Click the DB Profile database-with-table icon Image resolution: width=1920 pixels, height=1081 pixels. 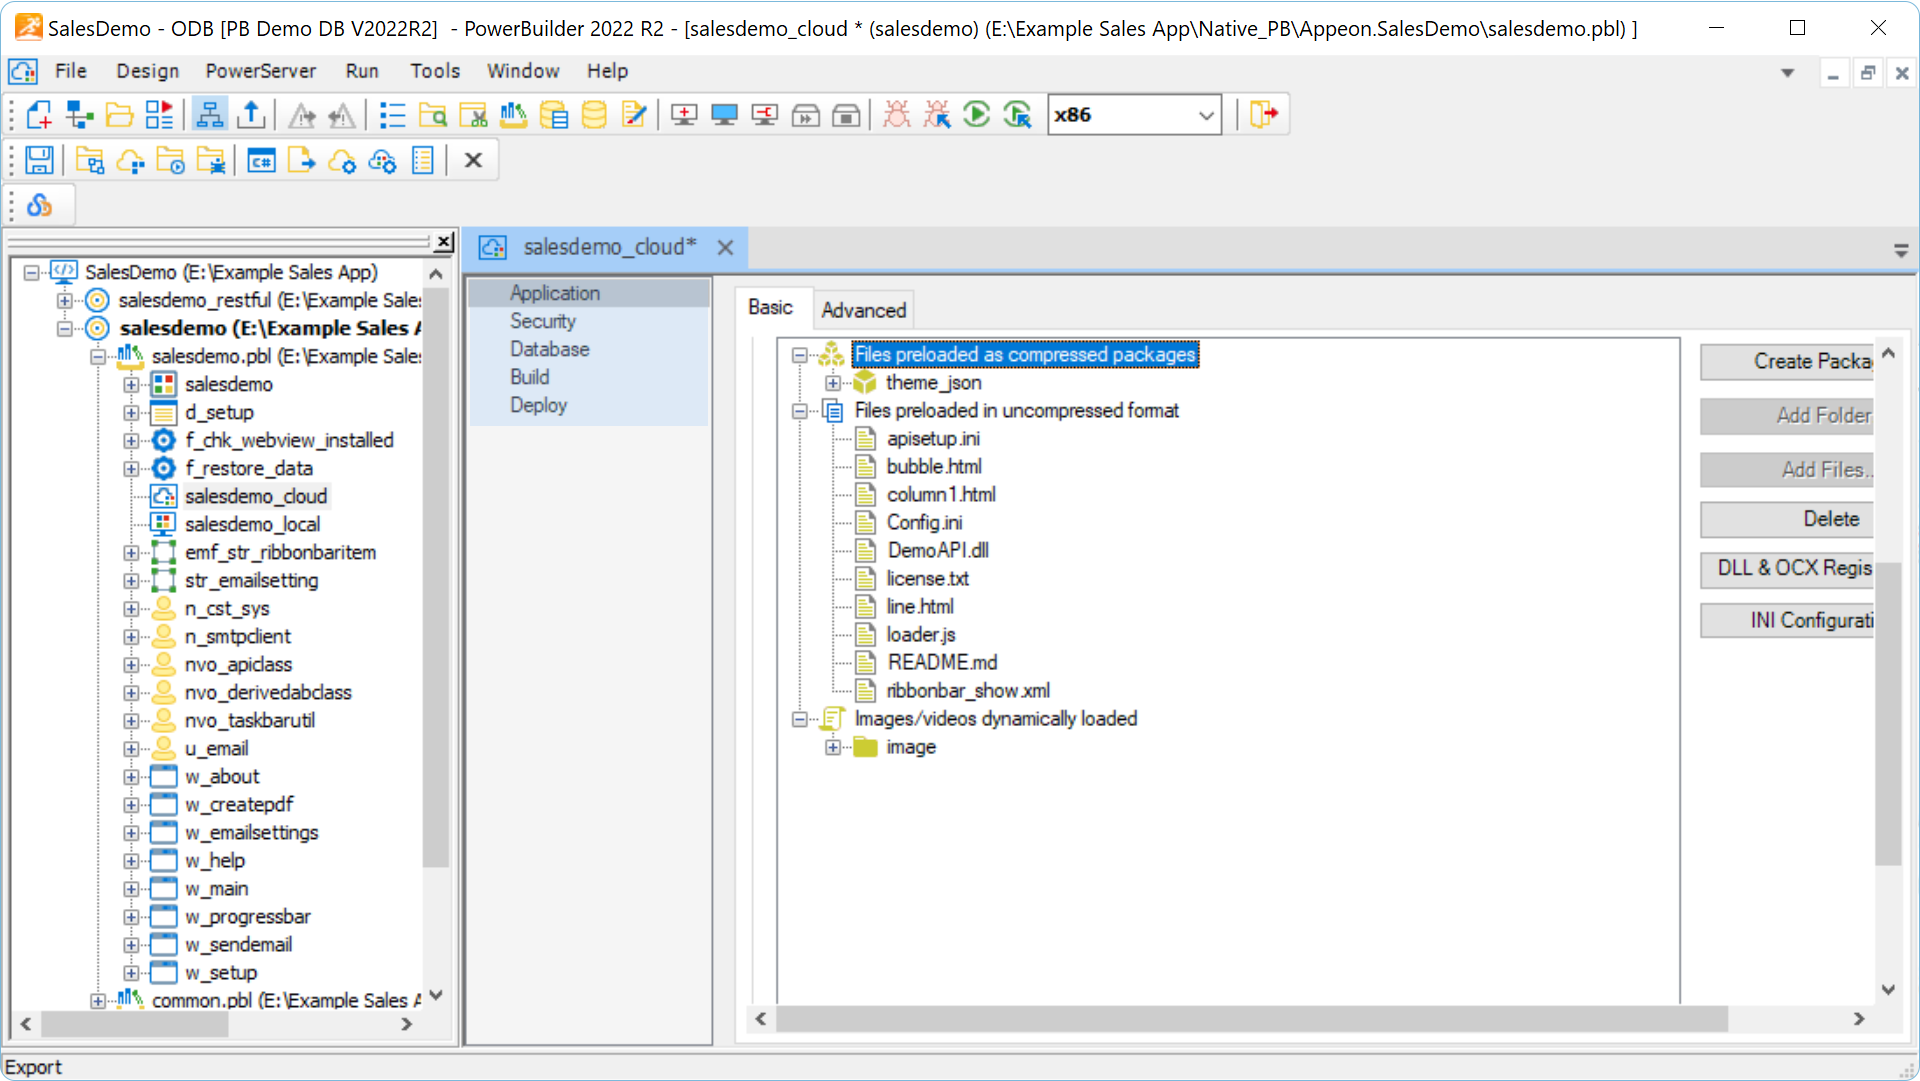(x=553, y=115)
